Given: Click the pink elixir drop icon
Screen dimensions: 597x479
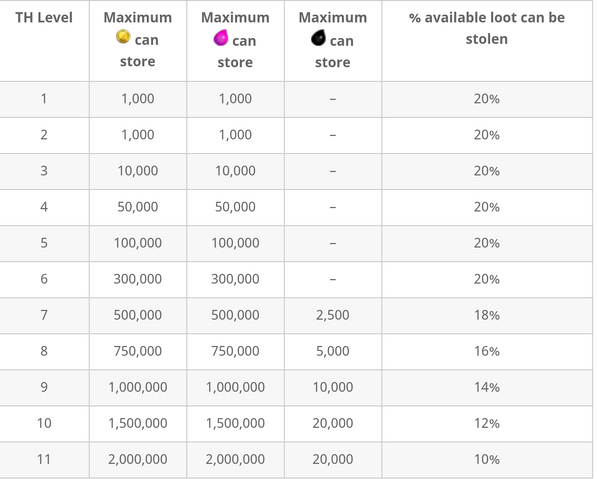Looking at the screenshot, I should pos(221,38).
